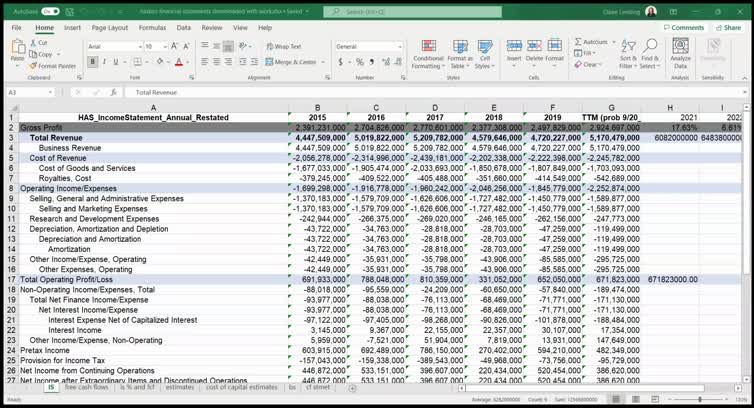Click Increase Decimal icon
The image size is (754, 408).
(x=386, y=62)
